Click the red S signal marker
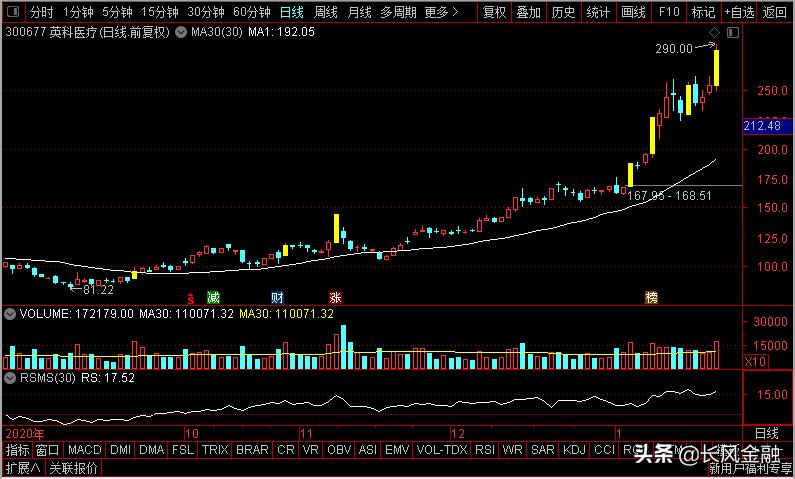This screenshot has height=479, width=795. [x=191, y=299]
